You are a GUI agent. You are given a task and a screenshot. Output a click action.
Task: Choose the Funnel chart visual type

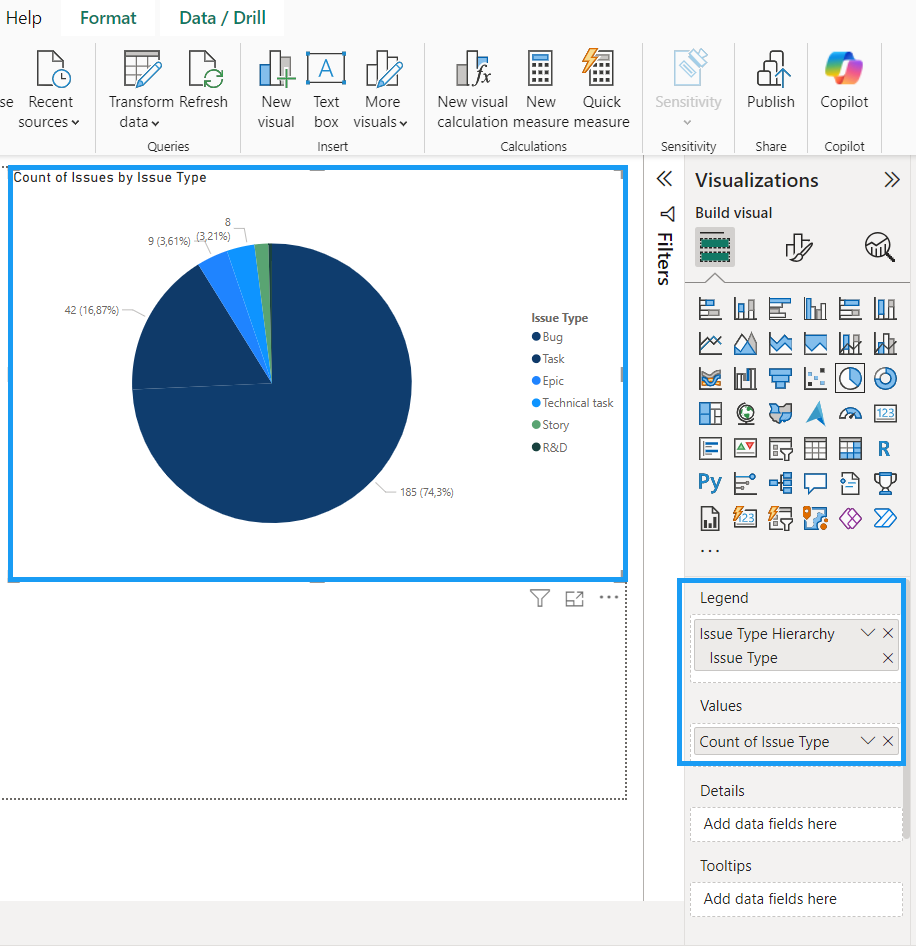pyautogui.click(x=780, y=378)
